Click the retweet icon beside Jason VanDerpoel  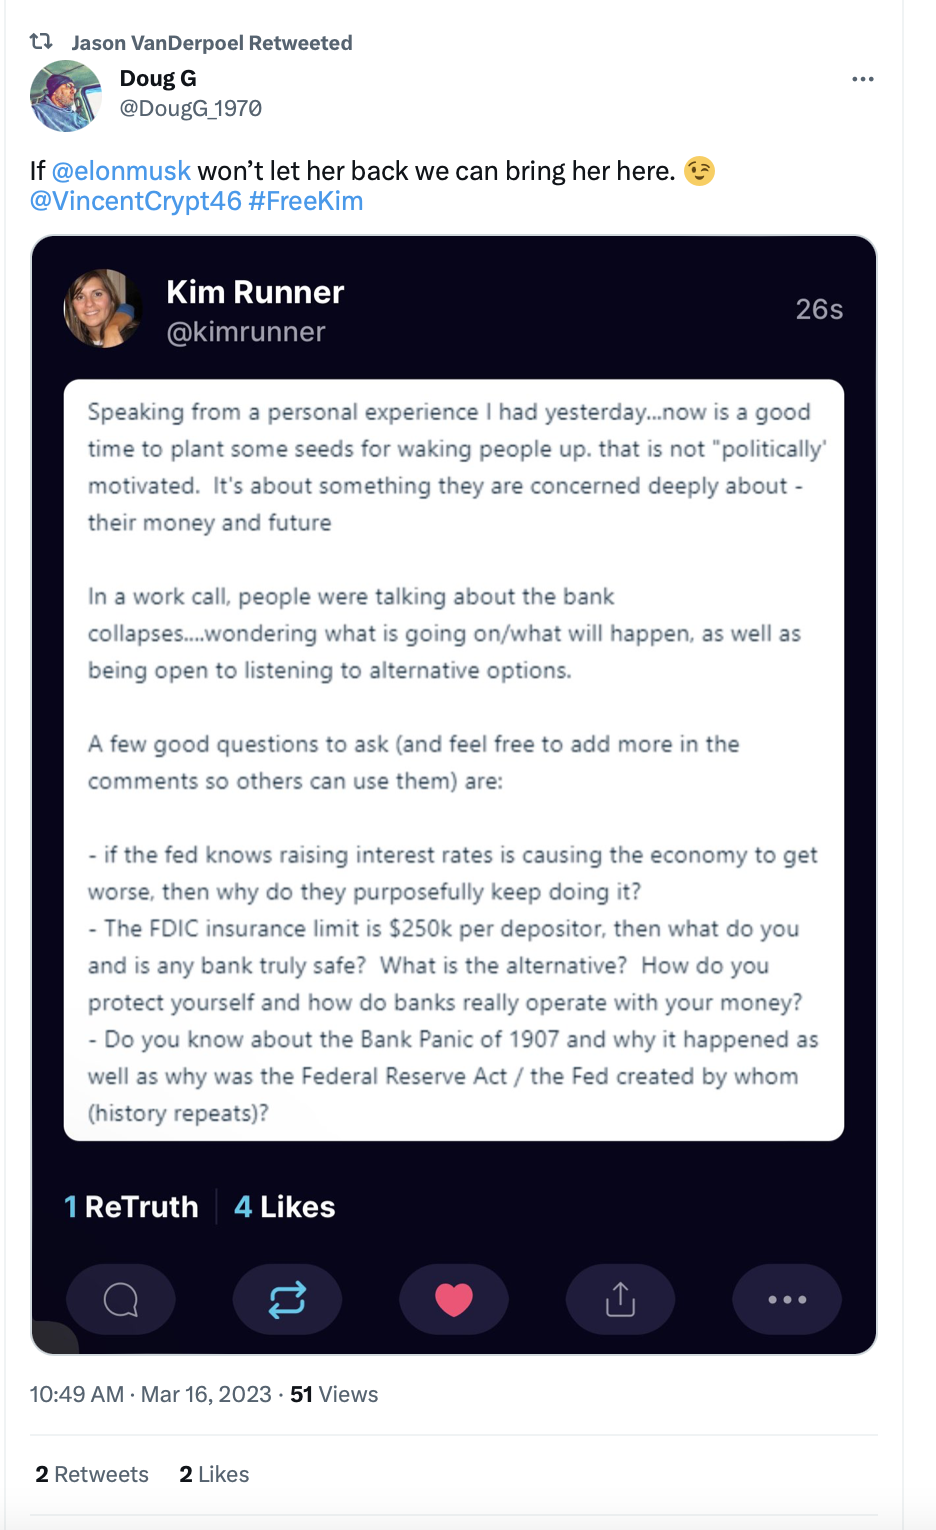[x=41, y=42]
